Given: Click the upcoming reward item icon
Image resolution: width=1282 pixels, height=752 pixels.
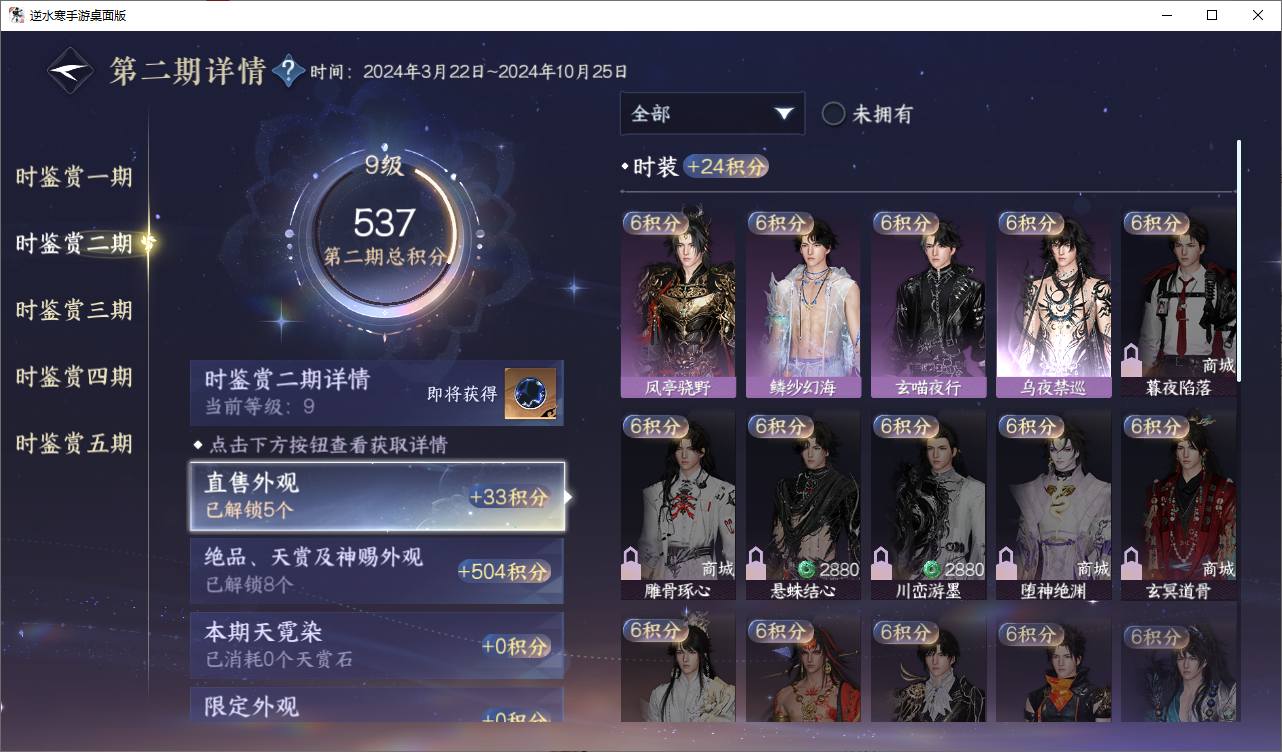Looking at the screenshot, I should pos(530,394).
